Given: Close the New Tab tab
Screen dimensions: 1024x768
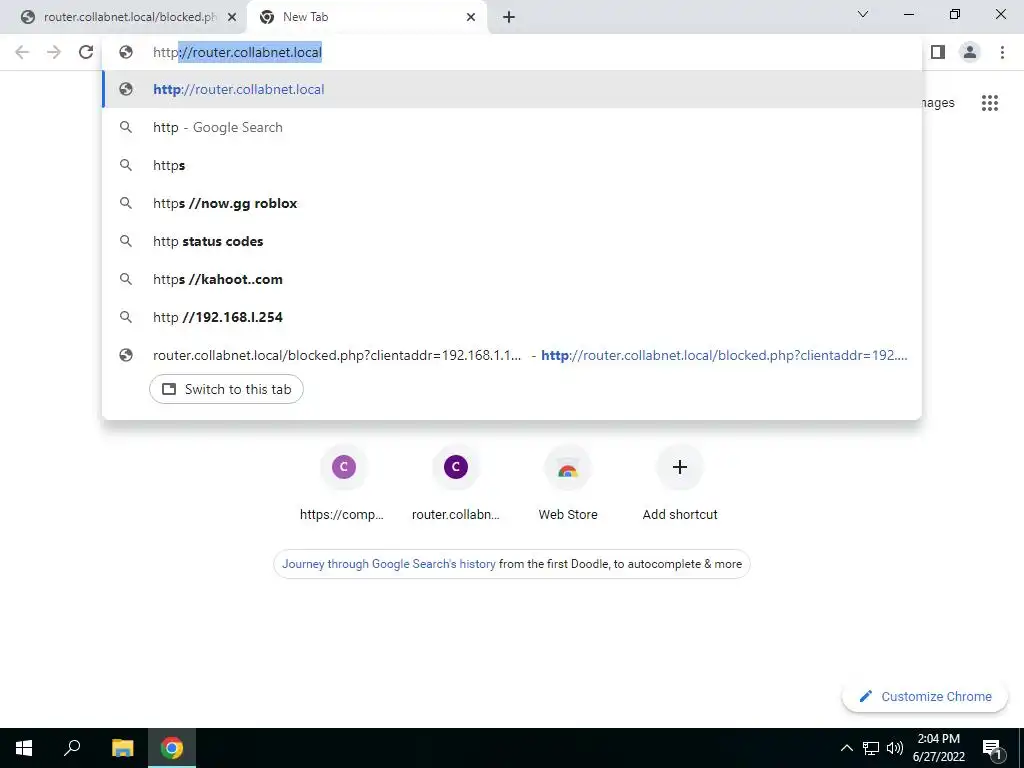Looking at the screenshot, I should coord(470,18).
